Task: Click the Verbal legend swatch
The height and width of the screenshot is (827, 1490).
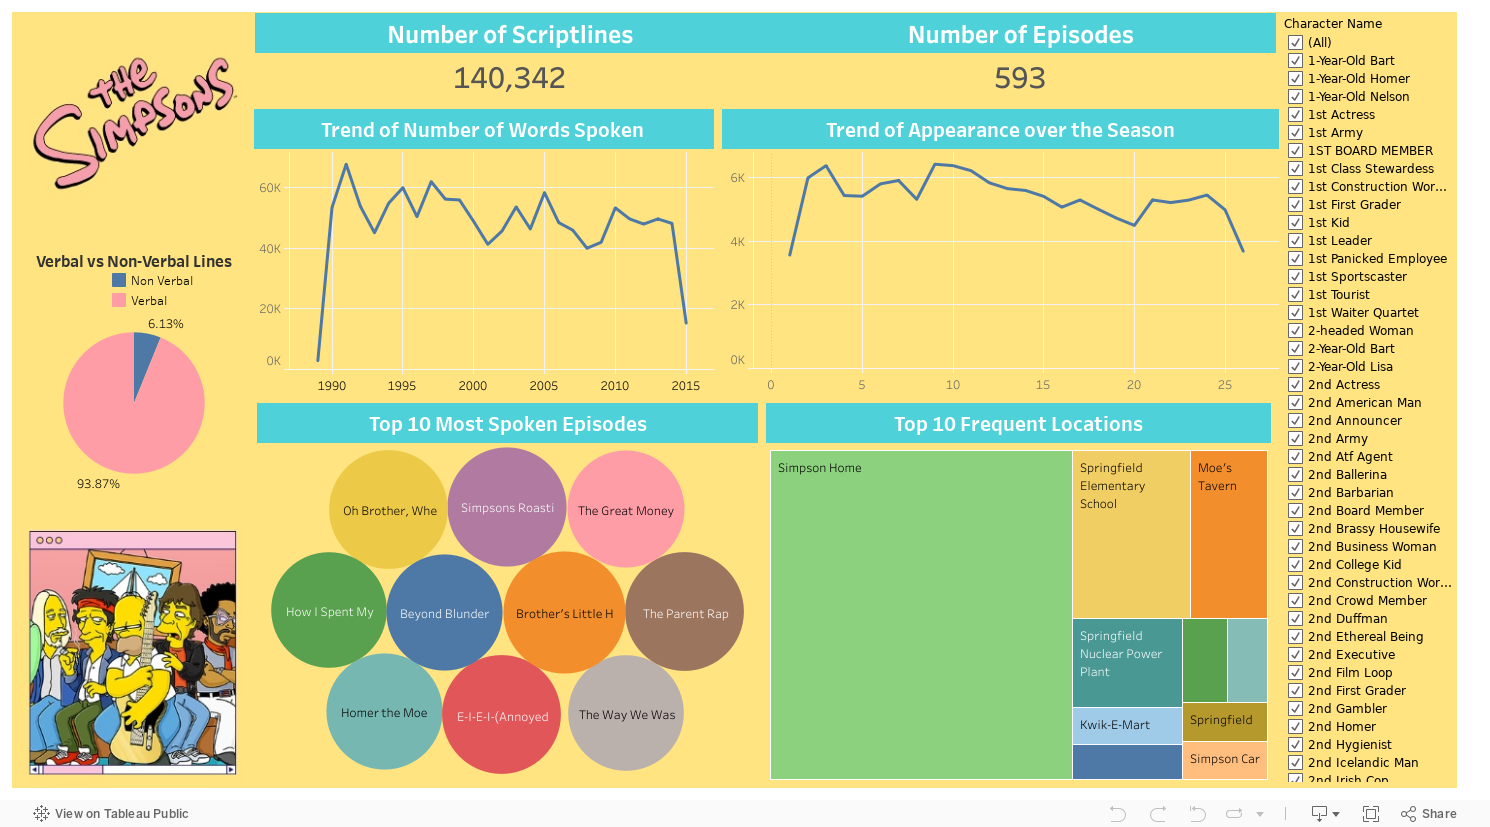Action: 119,301
